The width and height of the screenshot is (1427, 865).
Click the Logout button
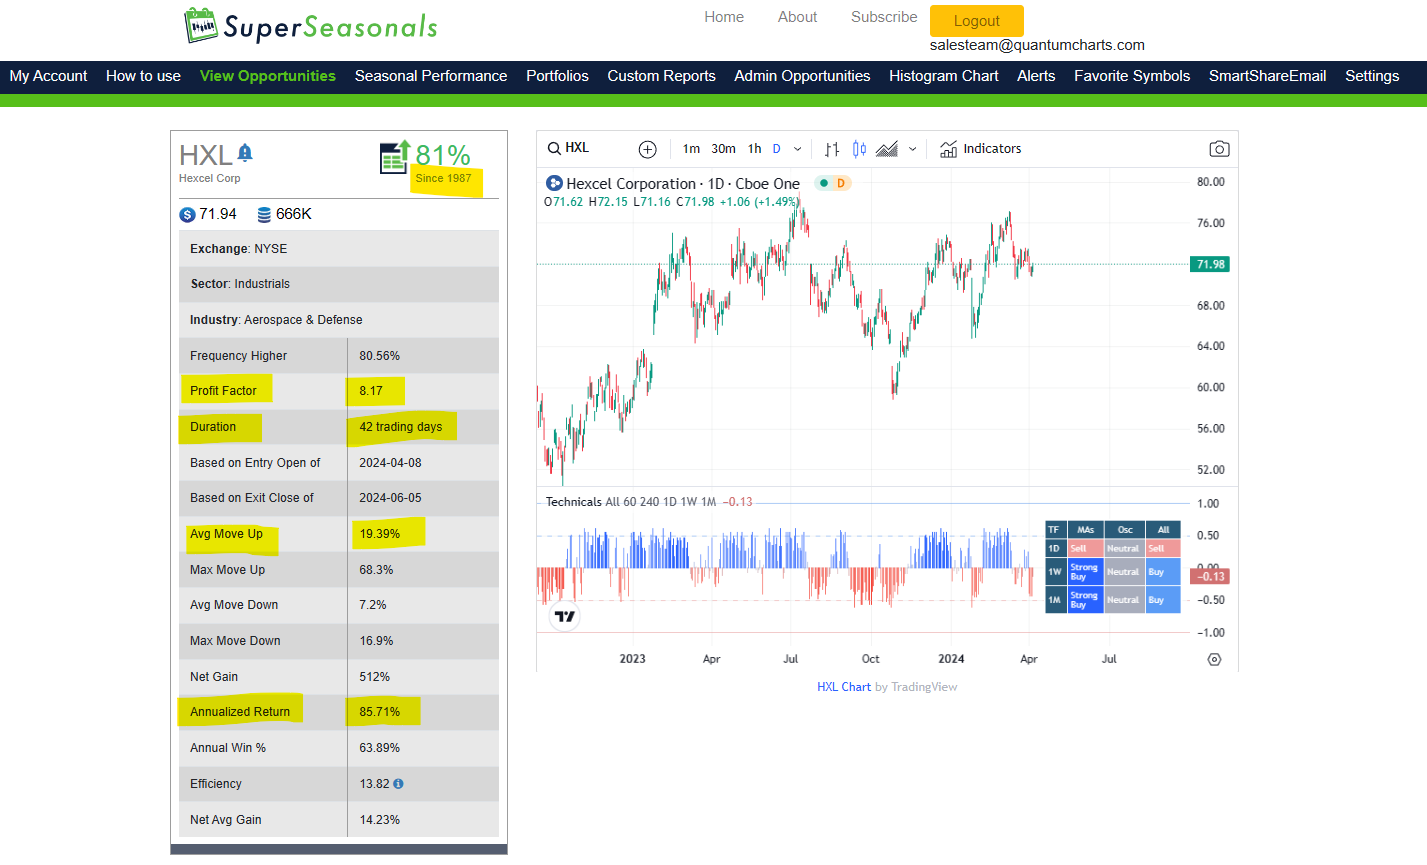(x=977, y=21)
